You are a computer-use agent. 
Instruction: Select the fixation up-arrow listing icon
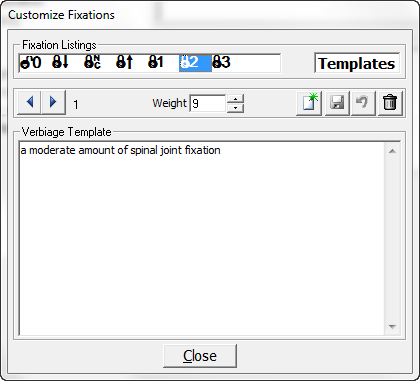click(x=125, y=62)
